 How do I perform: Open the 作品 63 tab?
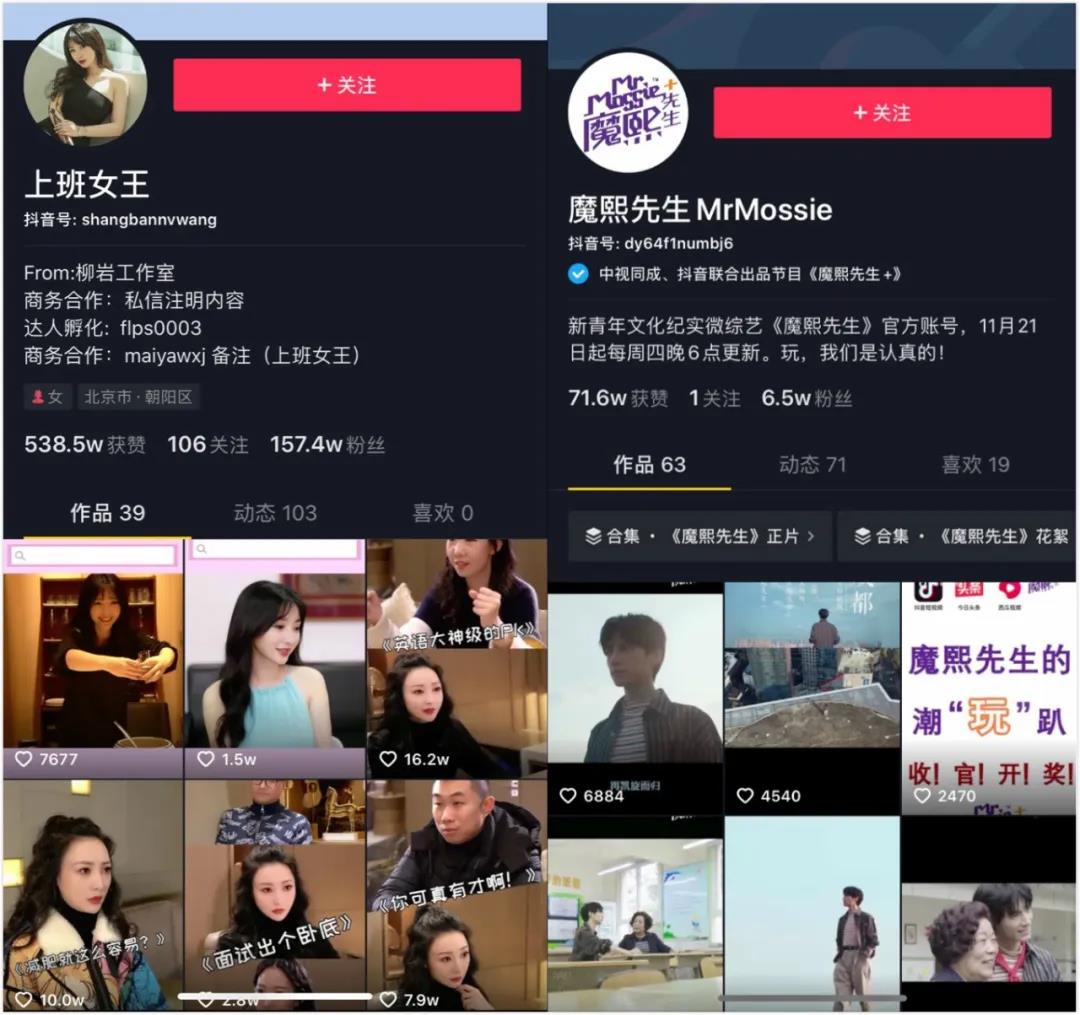point(649,464)
